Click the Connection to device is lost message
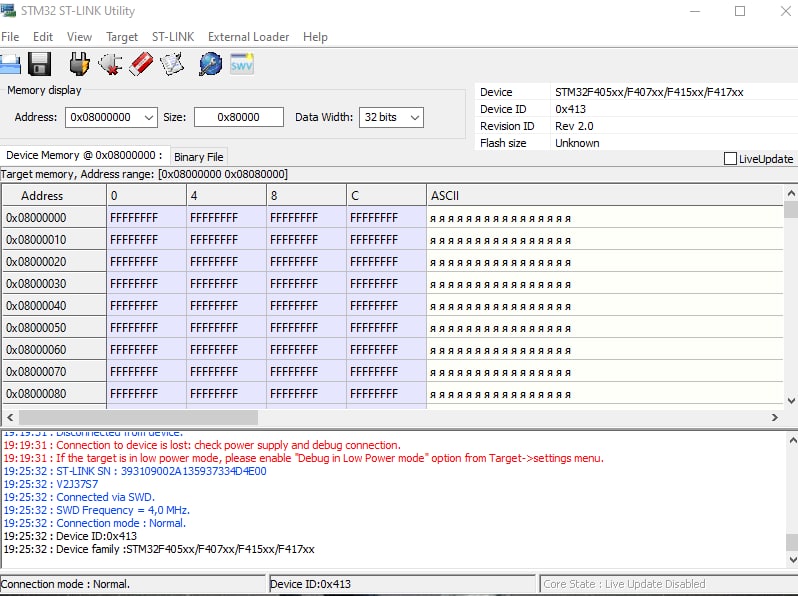 tap(202, 445)
